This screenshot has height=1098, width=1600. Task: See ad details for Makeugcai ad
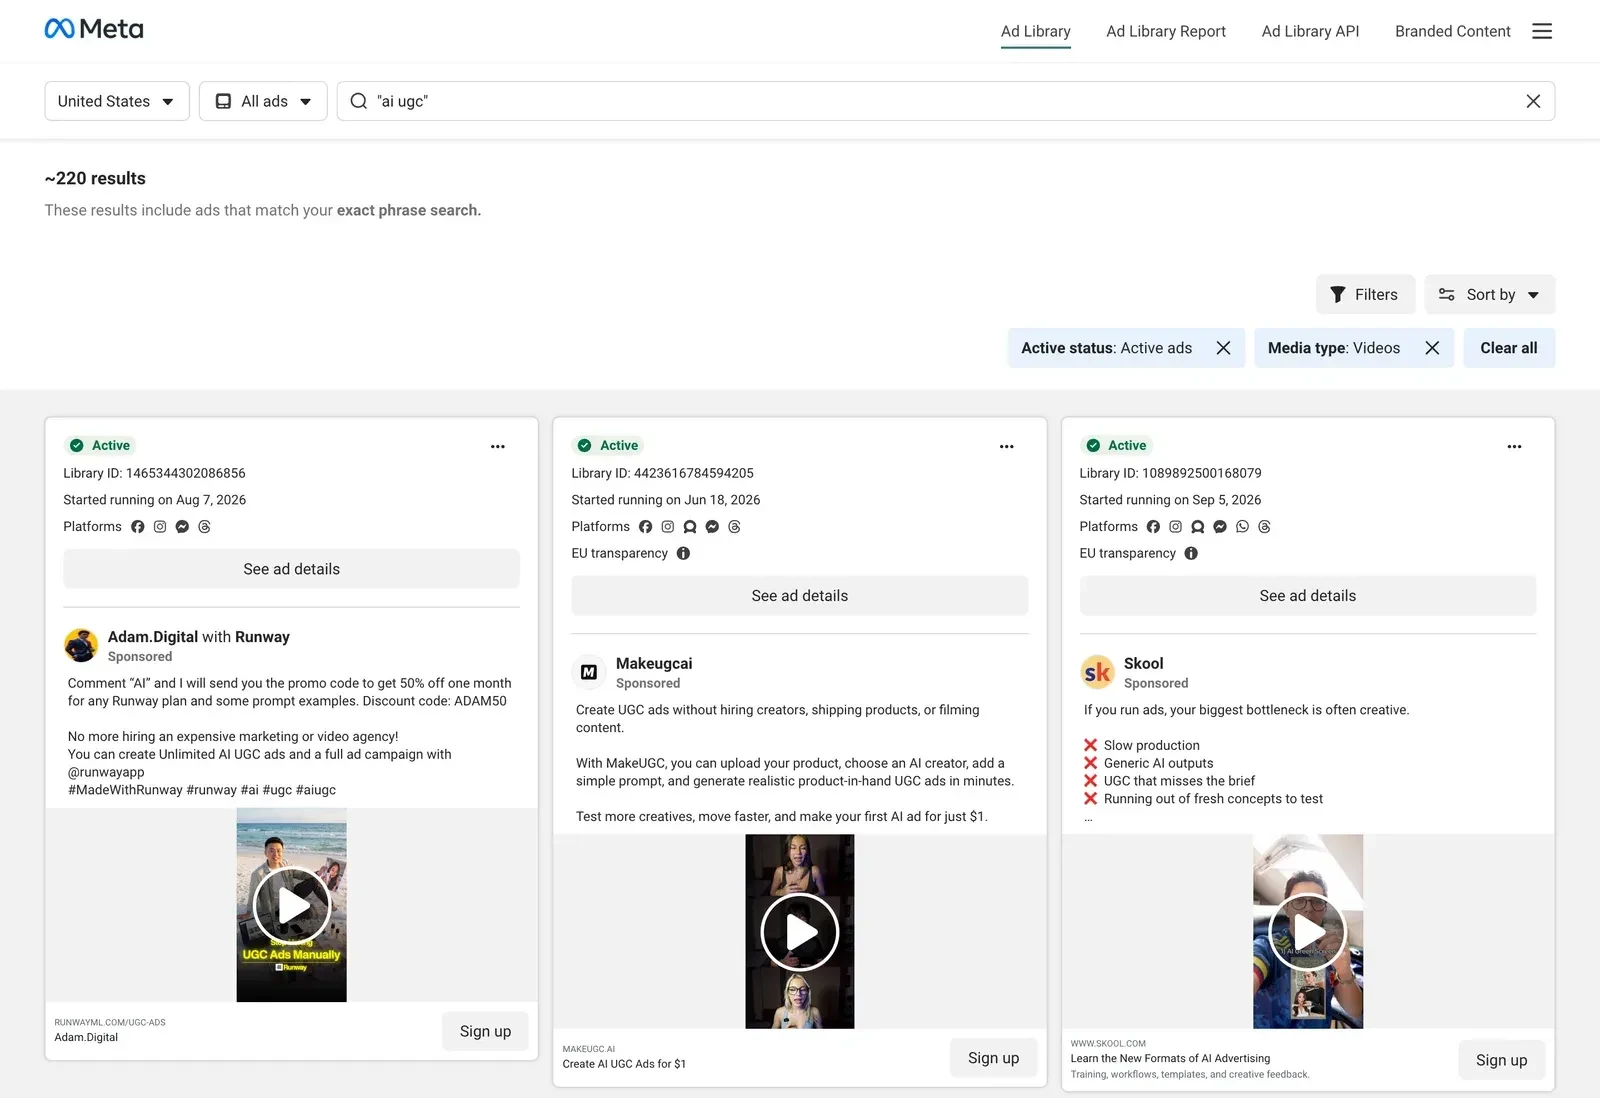click(x=800, y=596)
